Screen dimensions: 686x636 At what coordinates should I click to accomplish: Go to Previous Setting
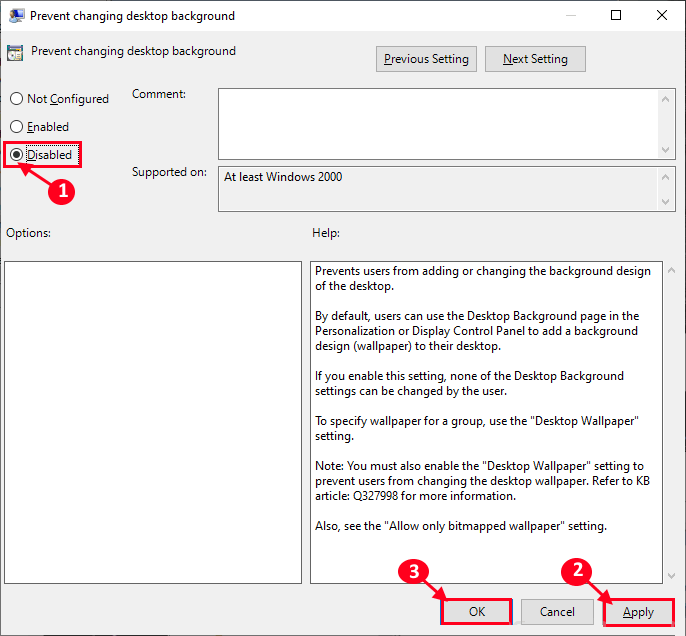(x=426, y=59)
